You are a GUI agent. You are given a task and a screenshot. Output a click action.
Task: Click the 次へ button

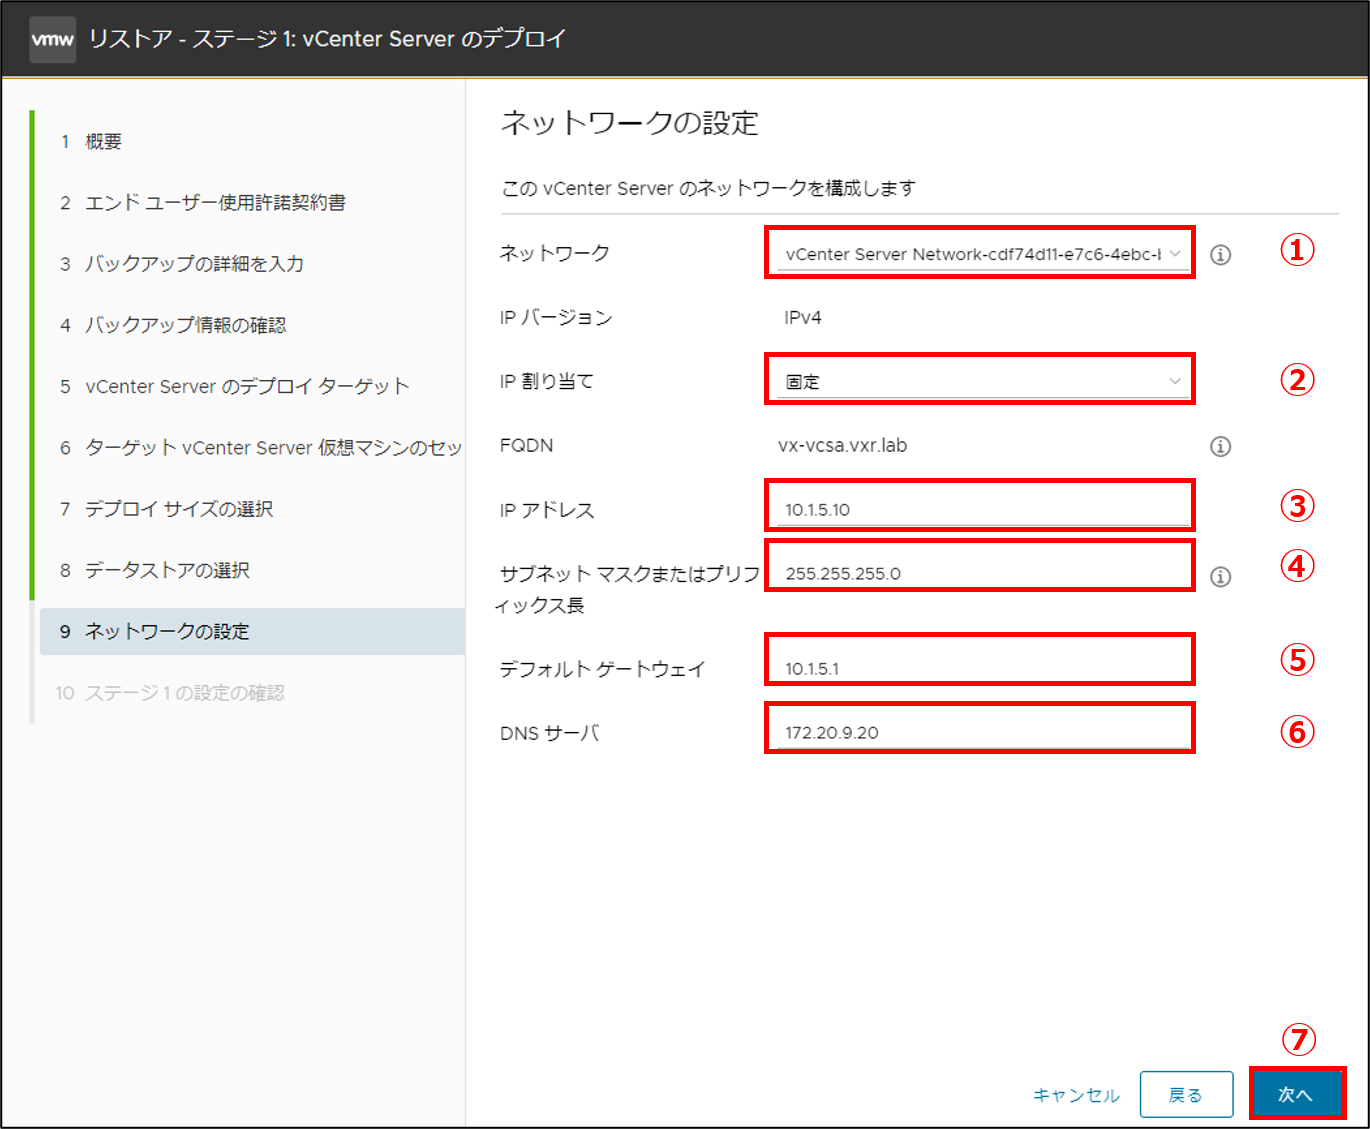(x=1295, y=1094)
